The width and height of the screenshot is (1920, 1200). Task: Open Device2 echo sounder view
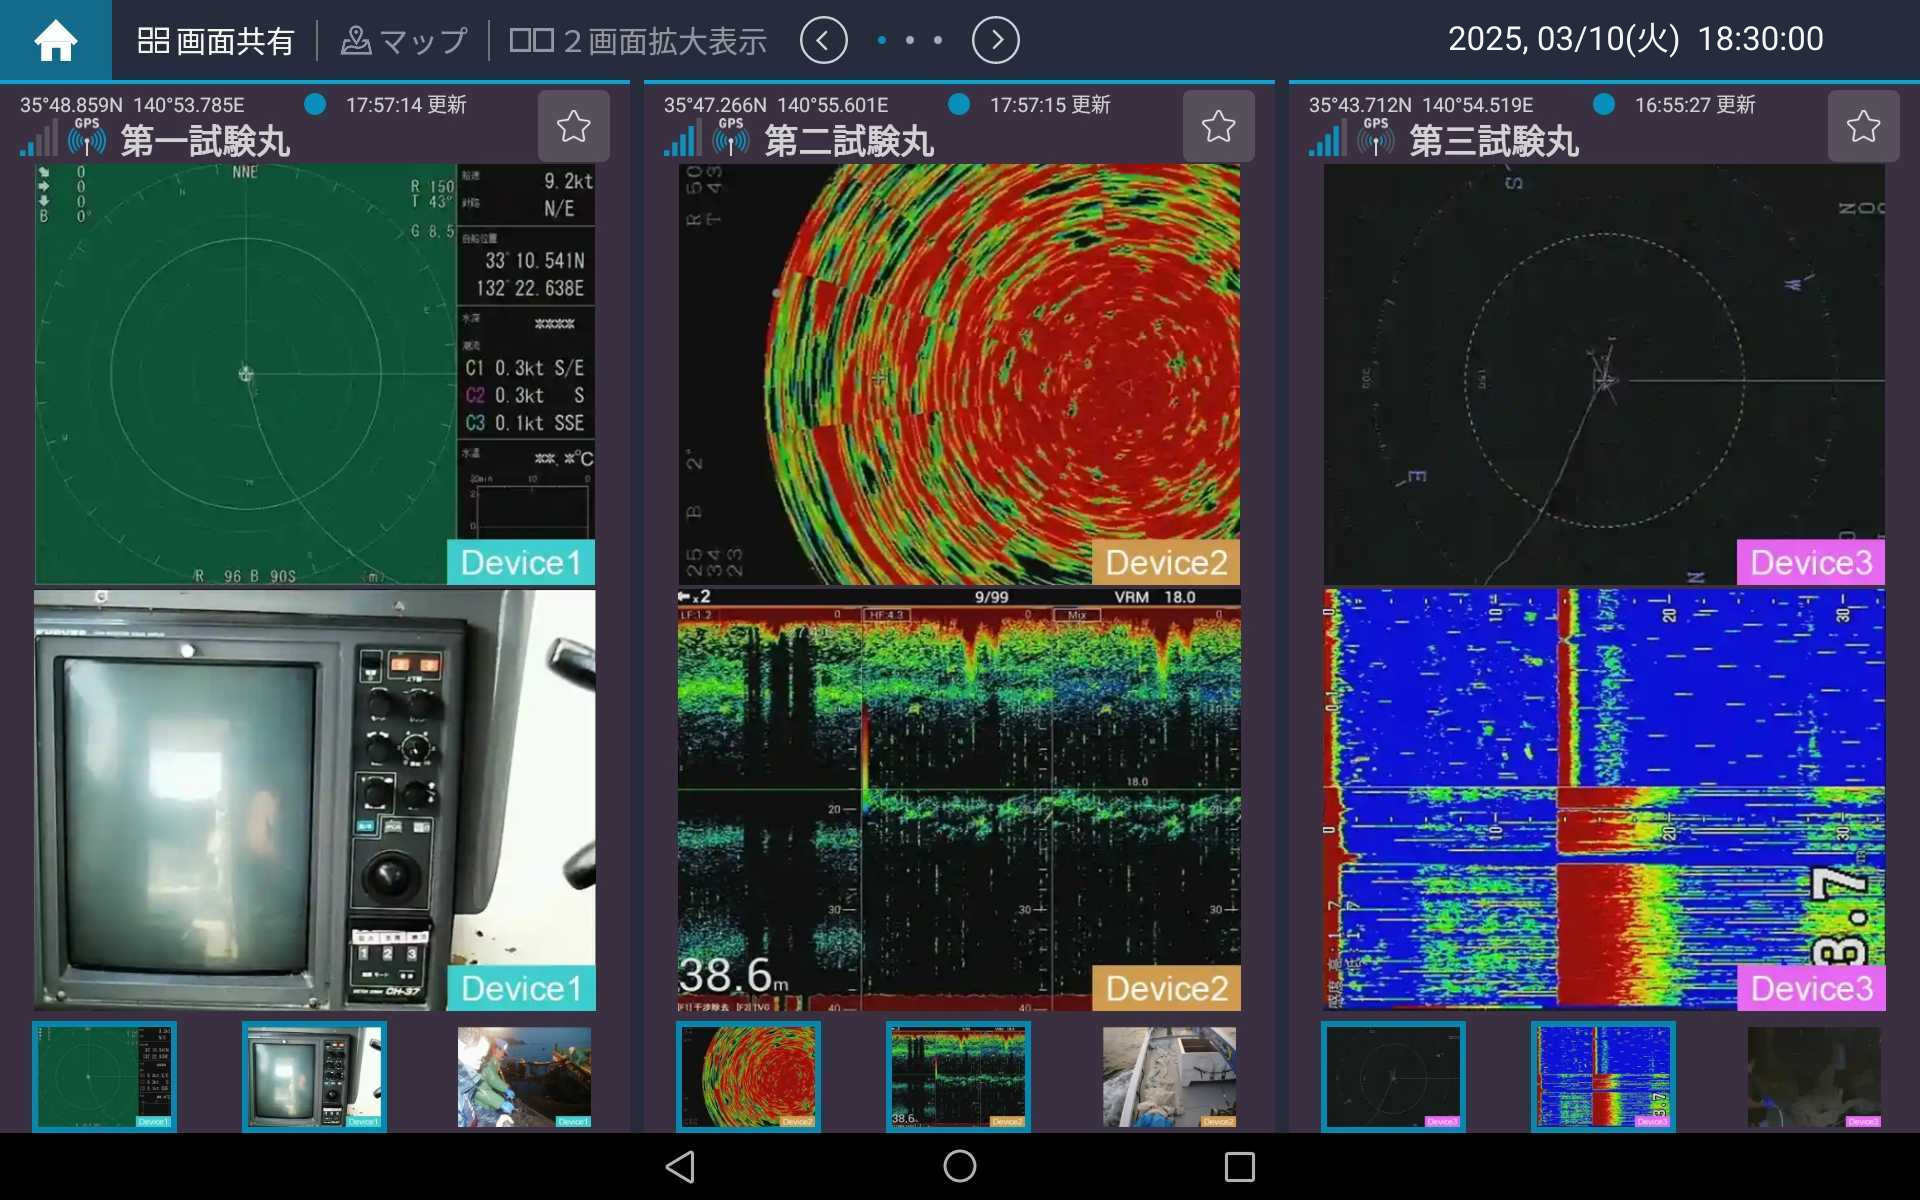pos(959,800)
